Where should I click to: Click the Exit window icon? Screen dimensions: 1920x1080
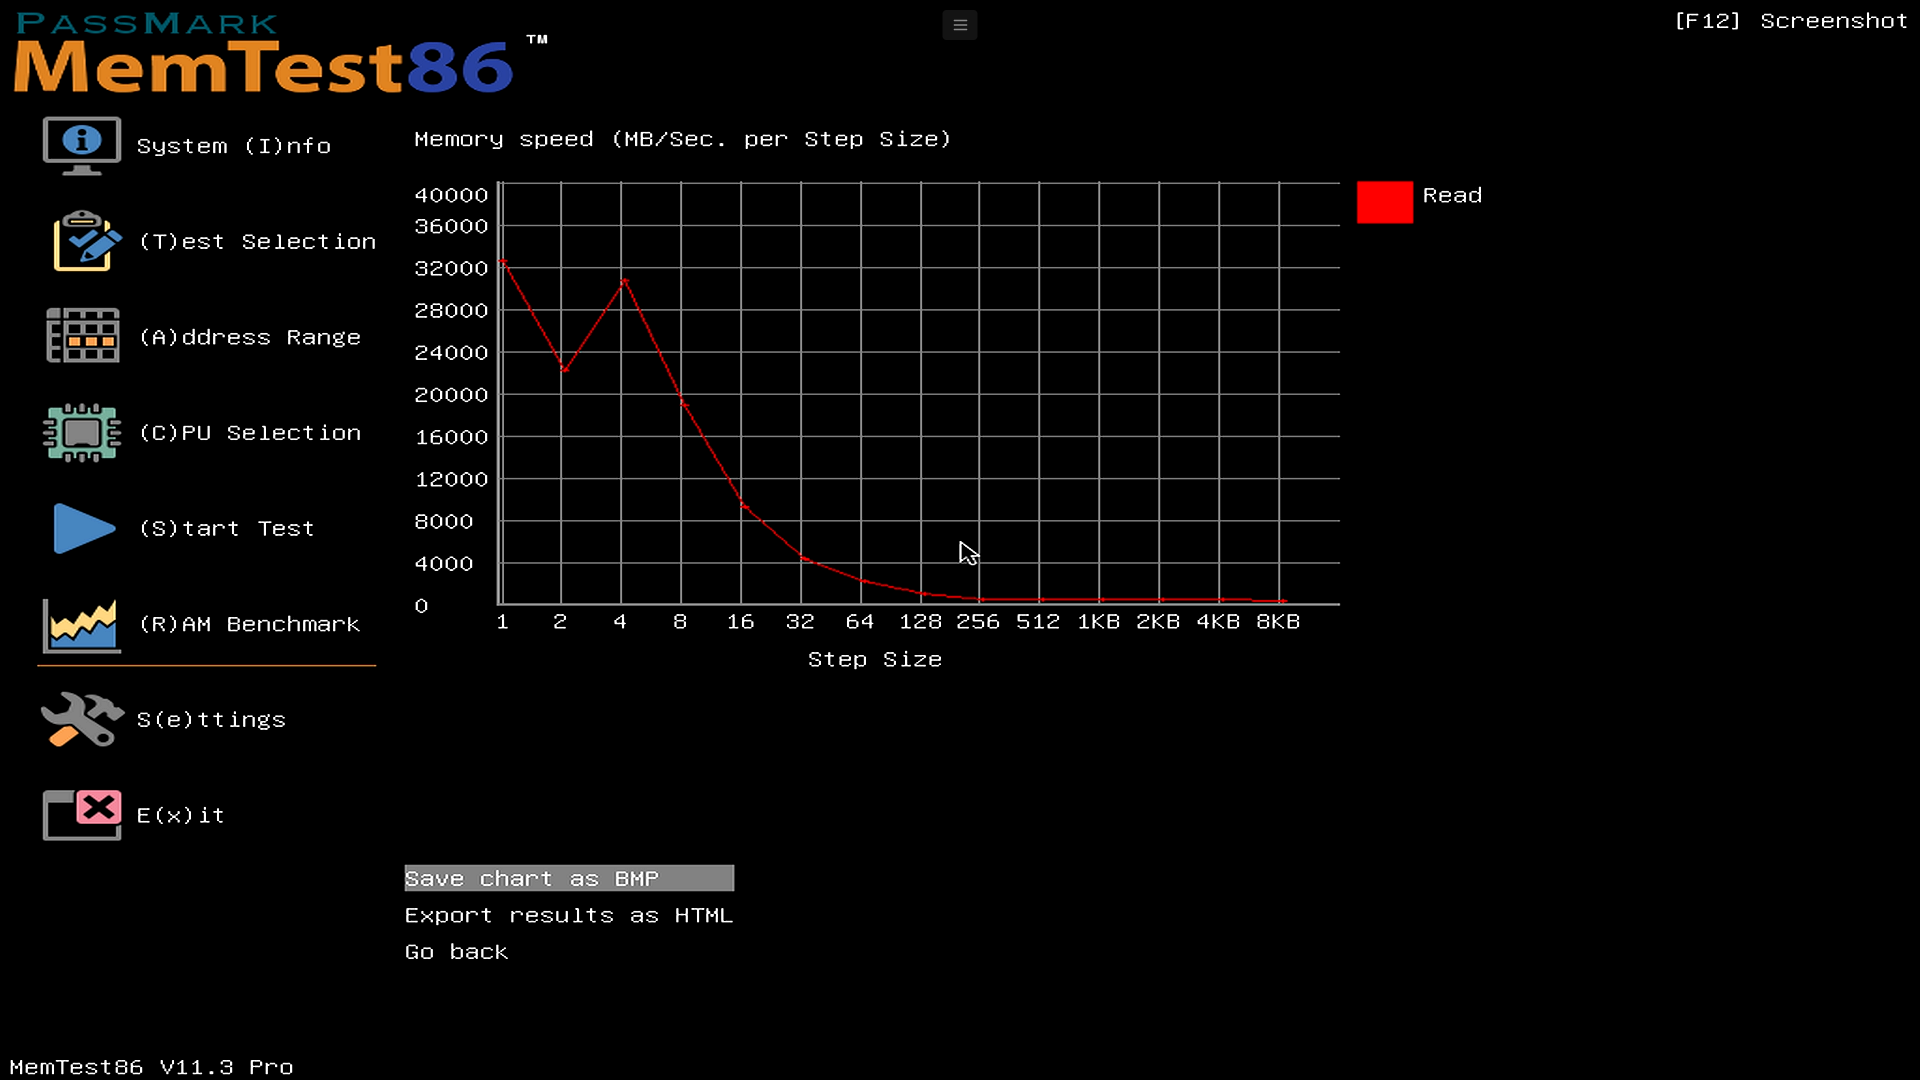[82, 814]
